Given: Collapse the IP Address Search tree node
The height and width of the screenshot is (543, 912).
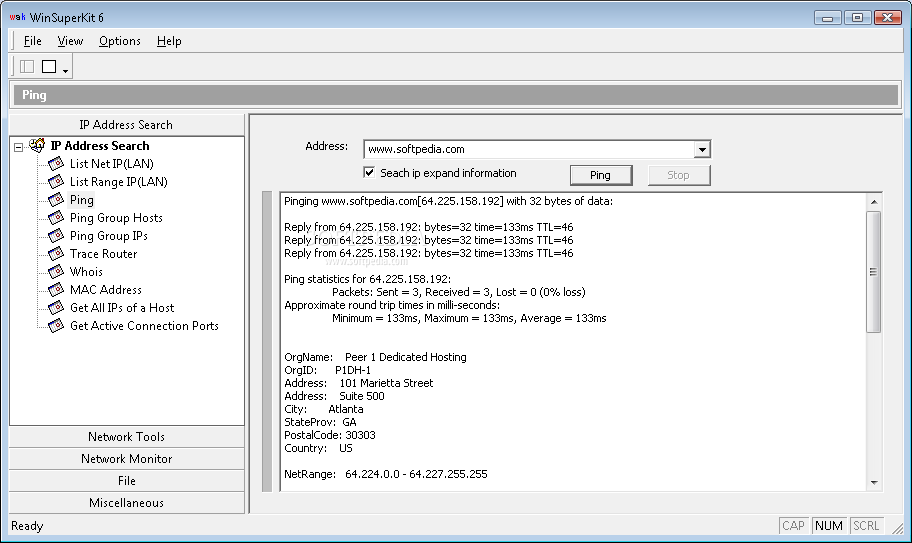Looking at the screenshot, I should pos(19,147).
